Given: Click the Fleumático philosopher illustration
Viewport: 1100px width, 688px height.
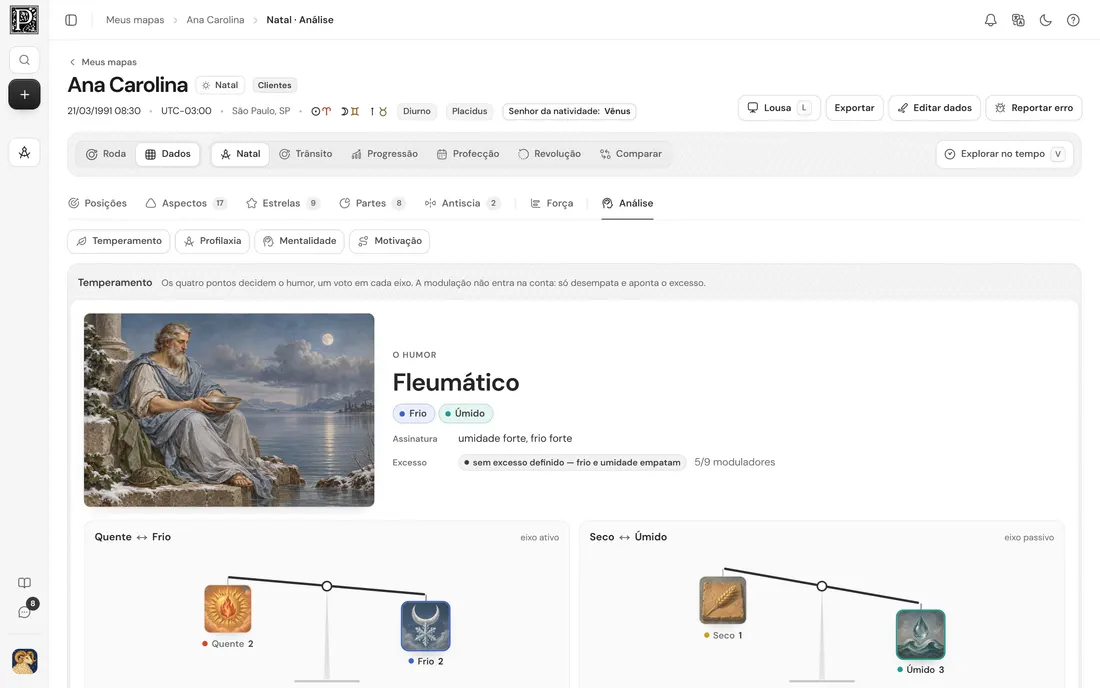Looking at the screenshot, I should click(x=229, y=410).
